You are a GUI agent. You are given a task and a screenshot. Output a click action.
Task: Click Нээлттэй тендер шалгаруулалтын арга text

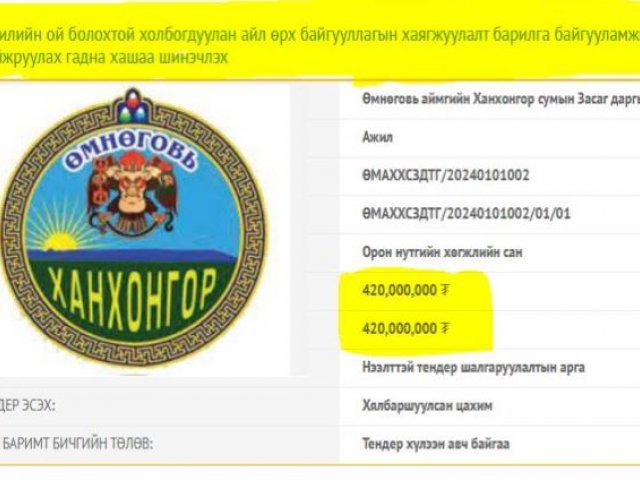(x=473, y=367)
